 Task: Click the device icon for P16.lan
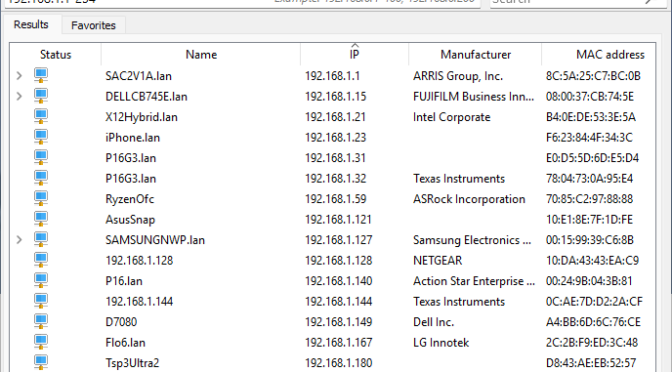coord(41,281)
